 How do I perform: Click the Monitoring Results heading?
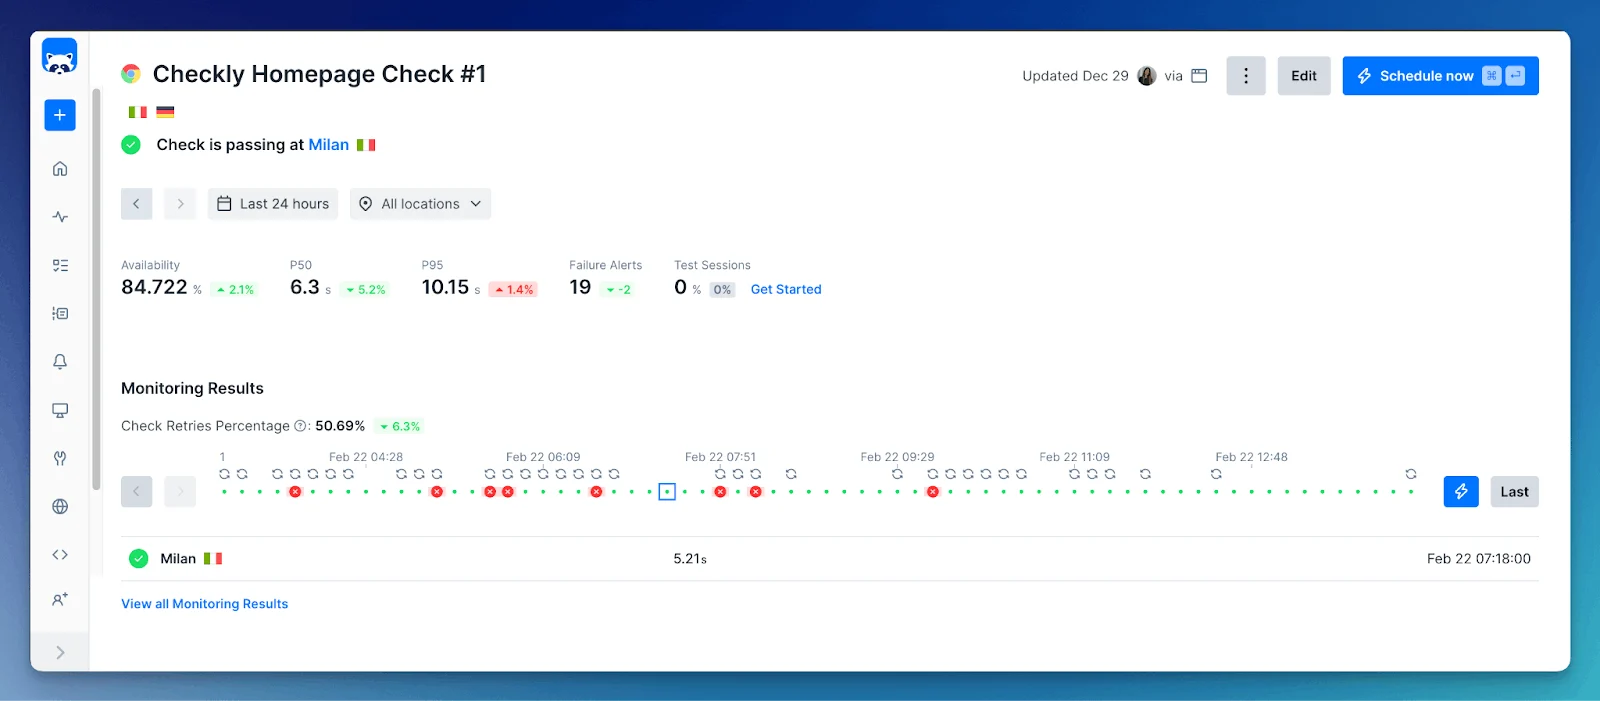(x=192, y=388)
